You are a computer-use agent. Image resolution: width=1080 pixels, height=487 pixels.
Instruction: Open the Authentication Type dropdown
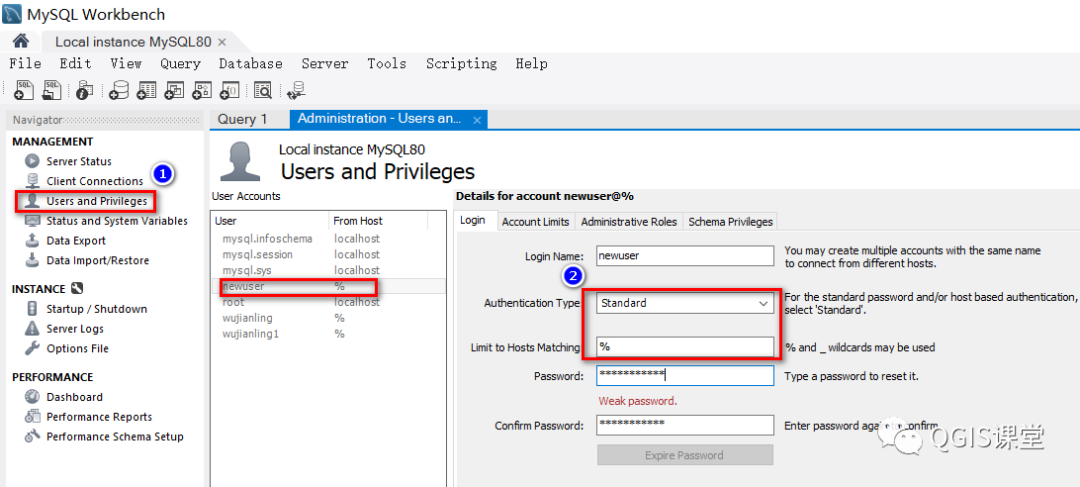pos(763,303)
